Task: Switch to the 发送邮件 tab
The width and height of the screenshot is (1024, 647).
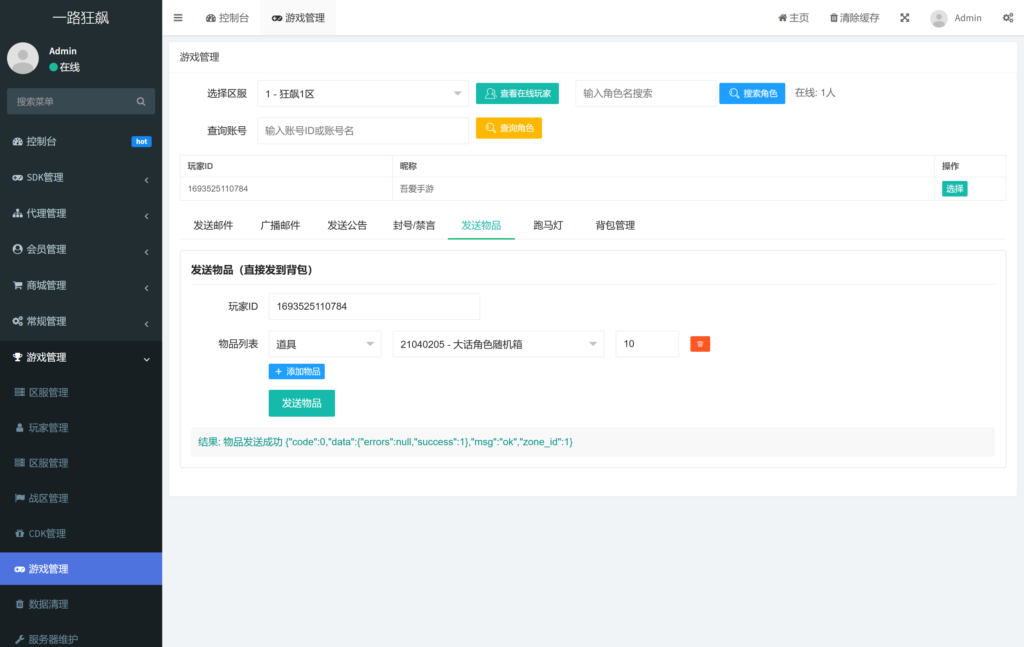Action: (213, 225)
